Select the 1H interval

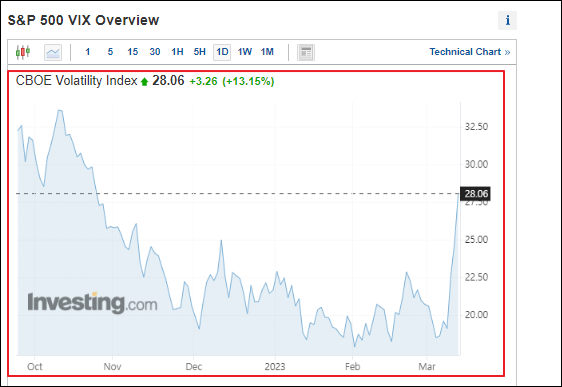coord(177,52)
